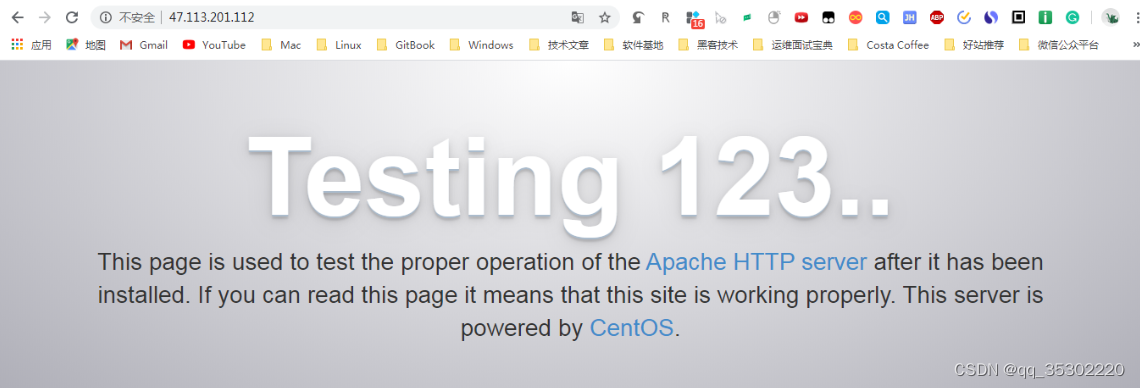1140x388 pixels.
Task: Click the curved arrow extension icon
Action: click(638, 17)
